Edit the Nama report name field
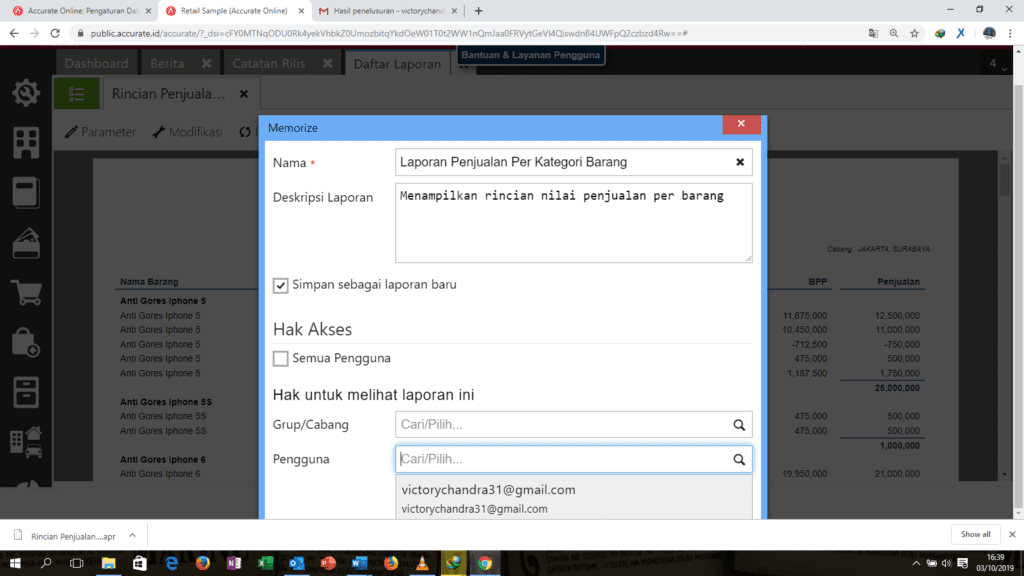Image resolution: width=1024 pixels, height=576 pixels. click(x=573, y=162)
